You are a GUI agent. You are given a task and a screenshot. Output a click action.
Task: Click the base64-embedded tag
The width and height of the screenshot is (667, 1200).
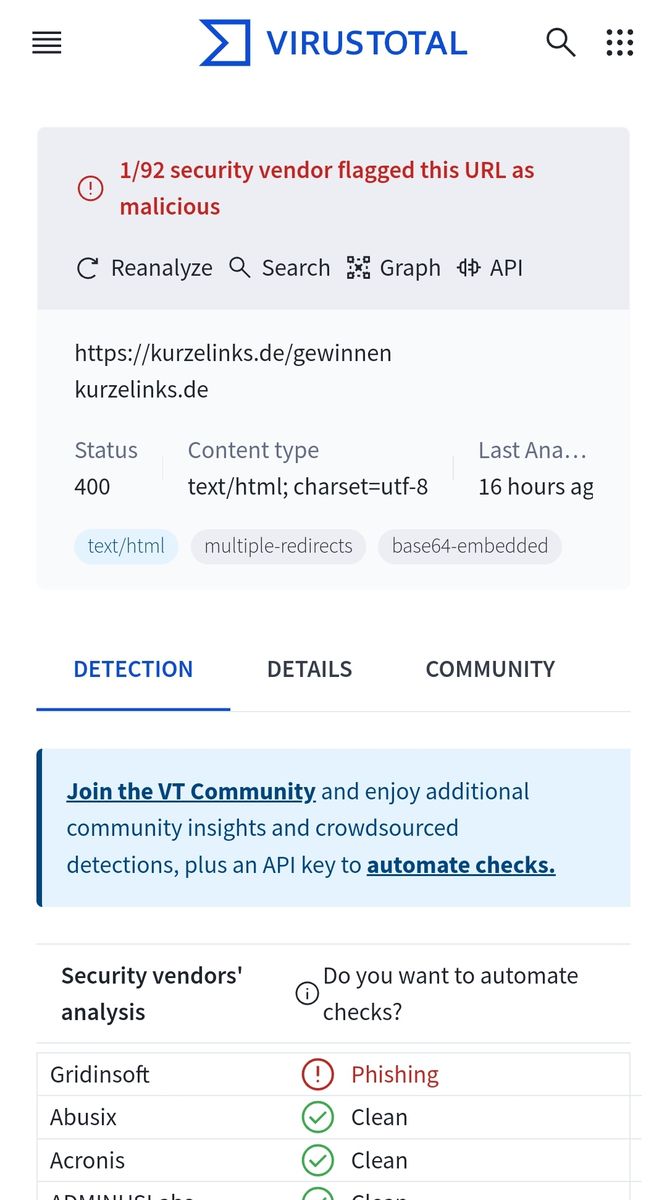tap(470, 546)
